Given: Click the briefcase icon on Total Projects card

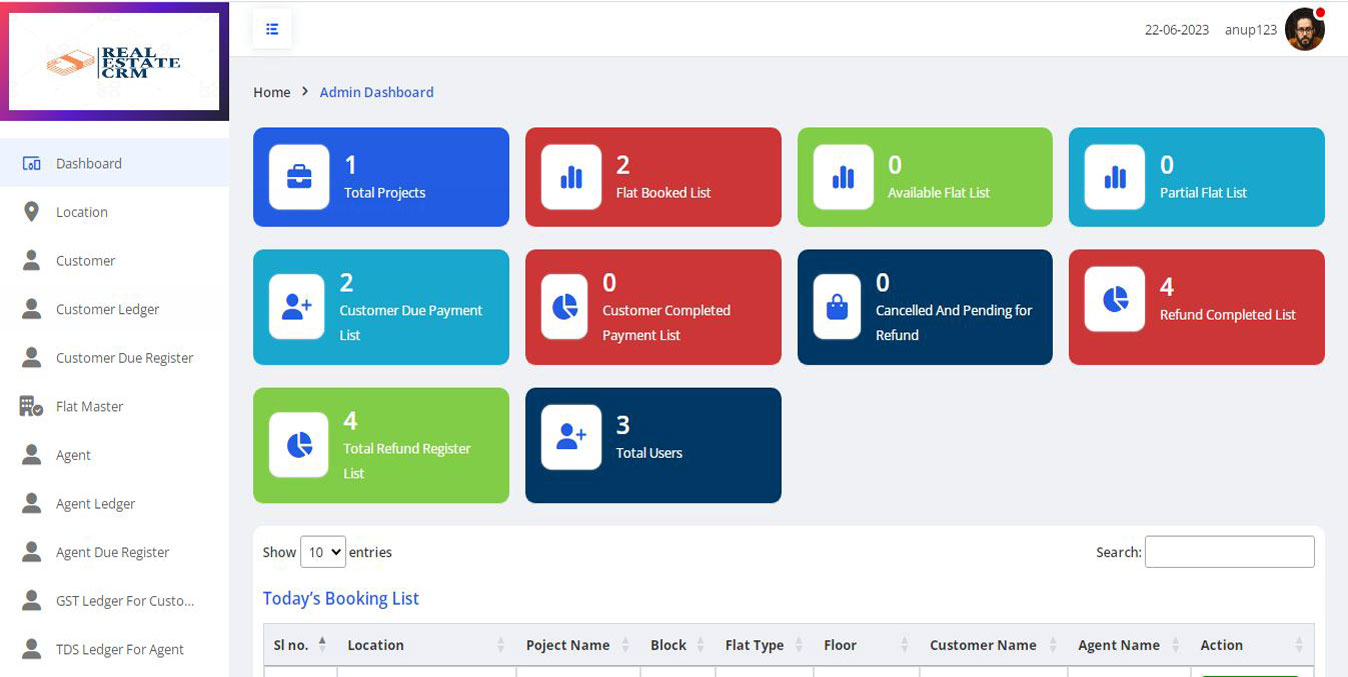Looking at the screenshot, I should (x=299, y=177).
